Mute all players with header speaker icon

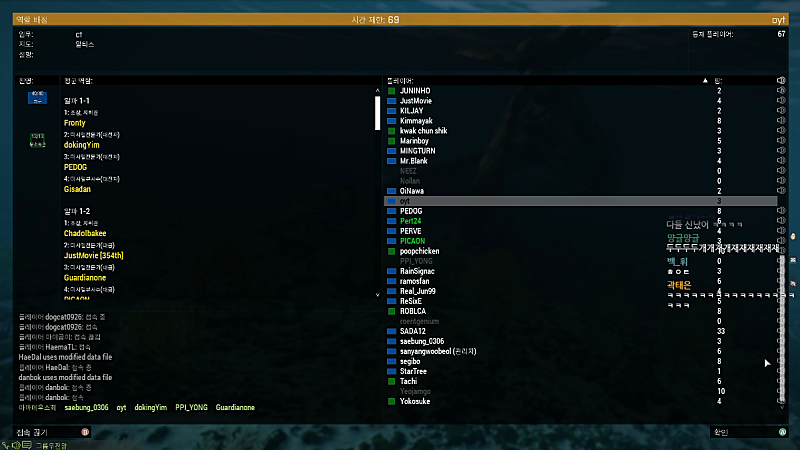click(x=781, y=81)
